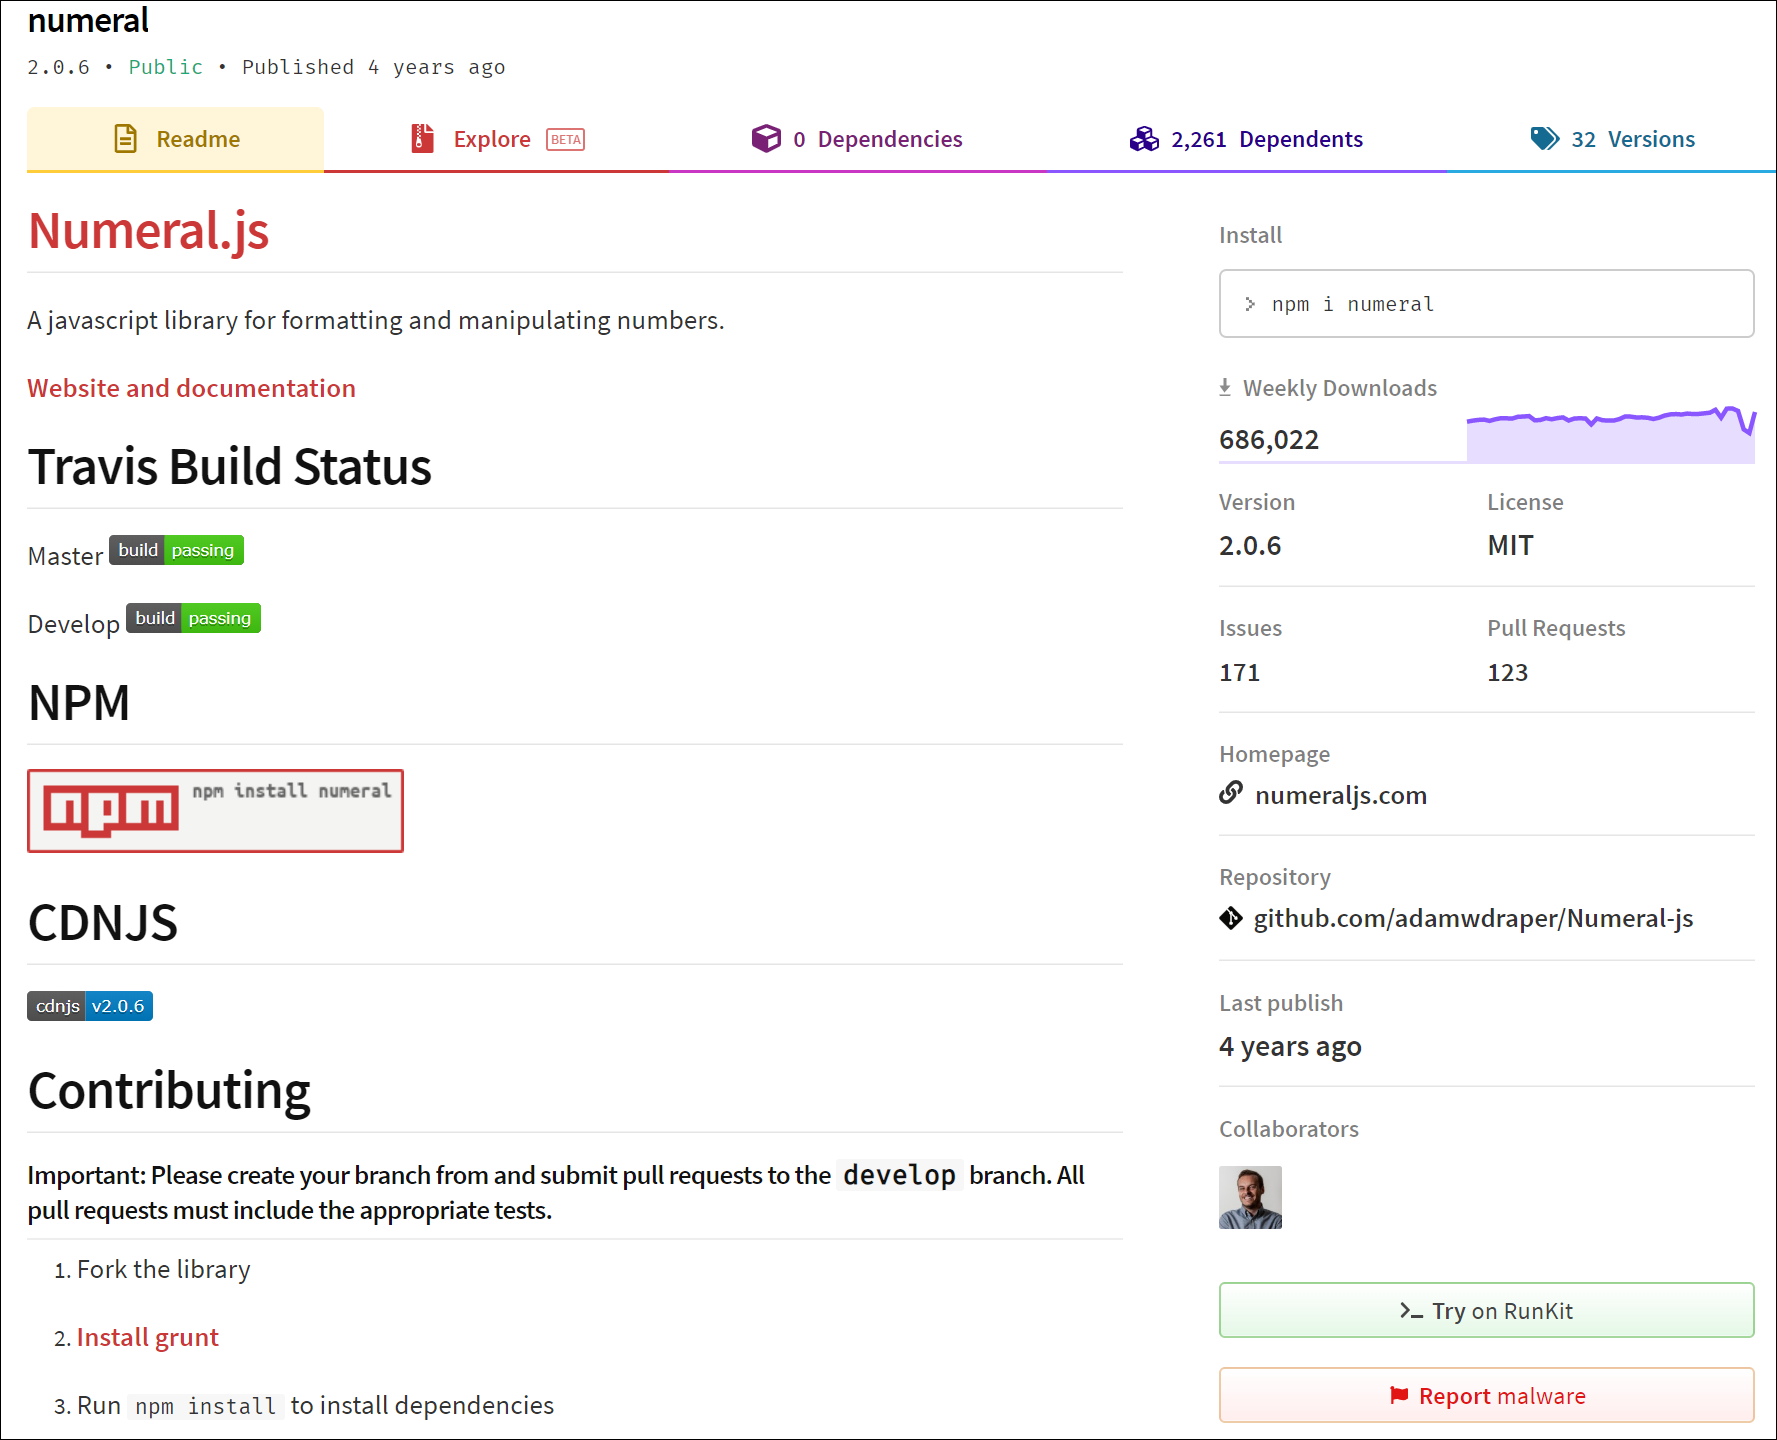
Task: Click the NPM heading
Action: [x=79, y=703]
